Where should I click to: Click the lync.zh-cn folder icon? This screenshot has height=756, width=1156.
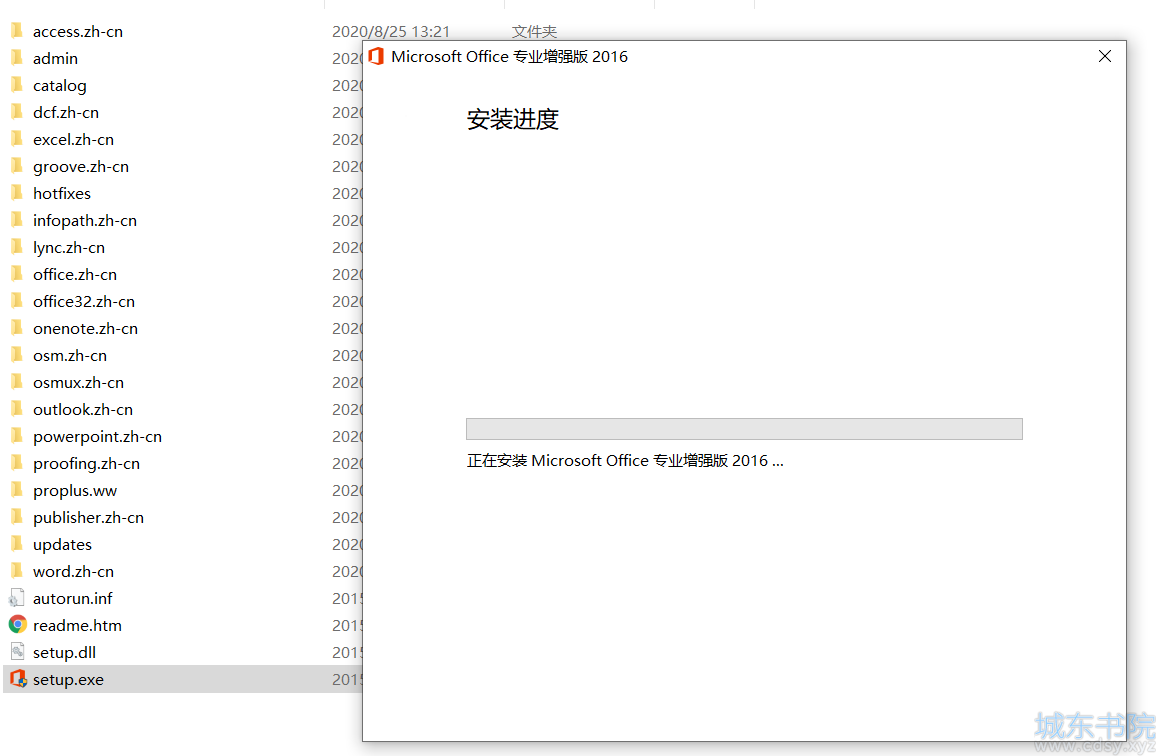17,247
